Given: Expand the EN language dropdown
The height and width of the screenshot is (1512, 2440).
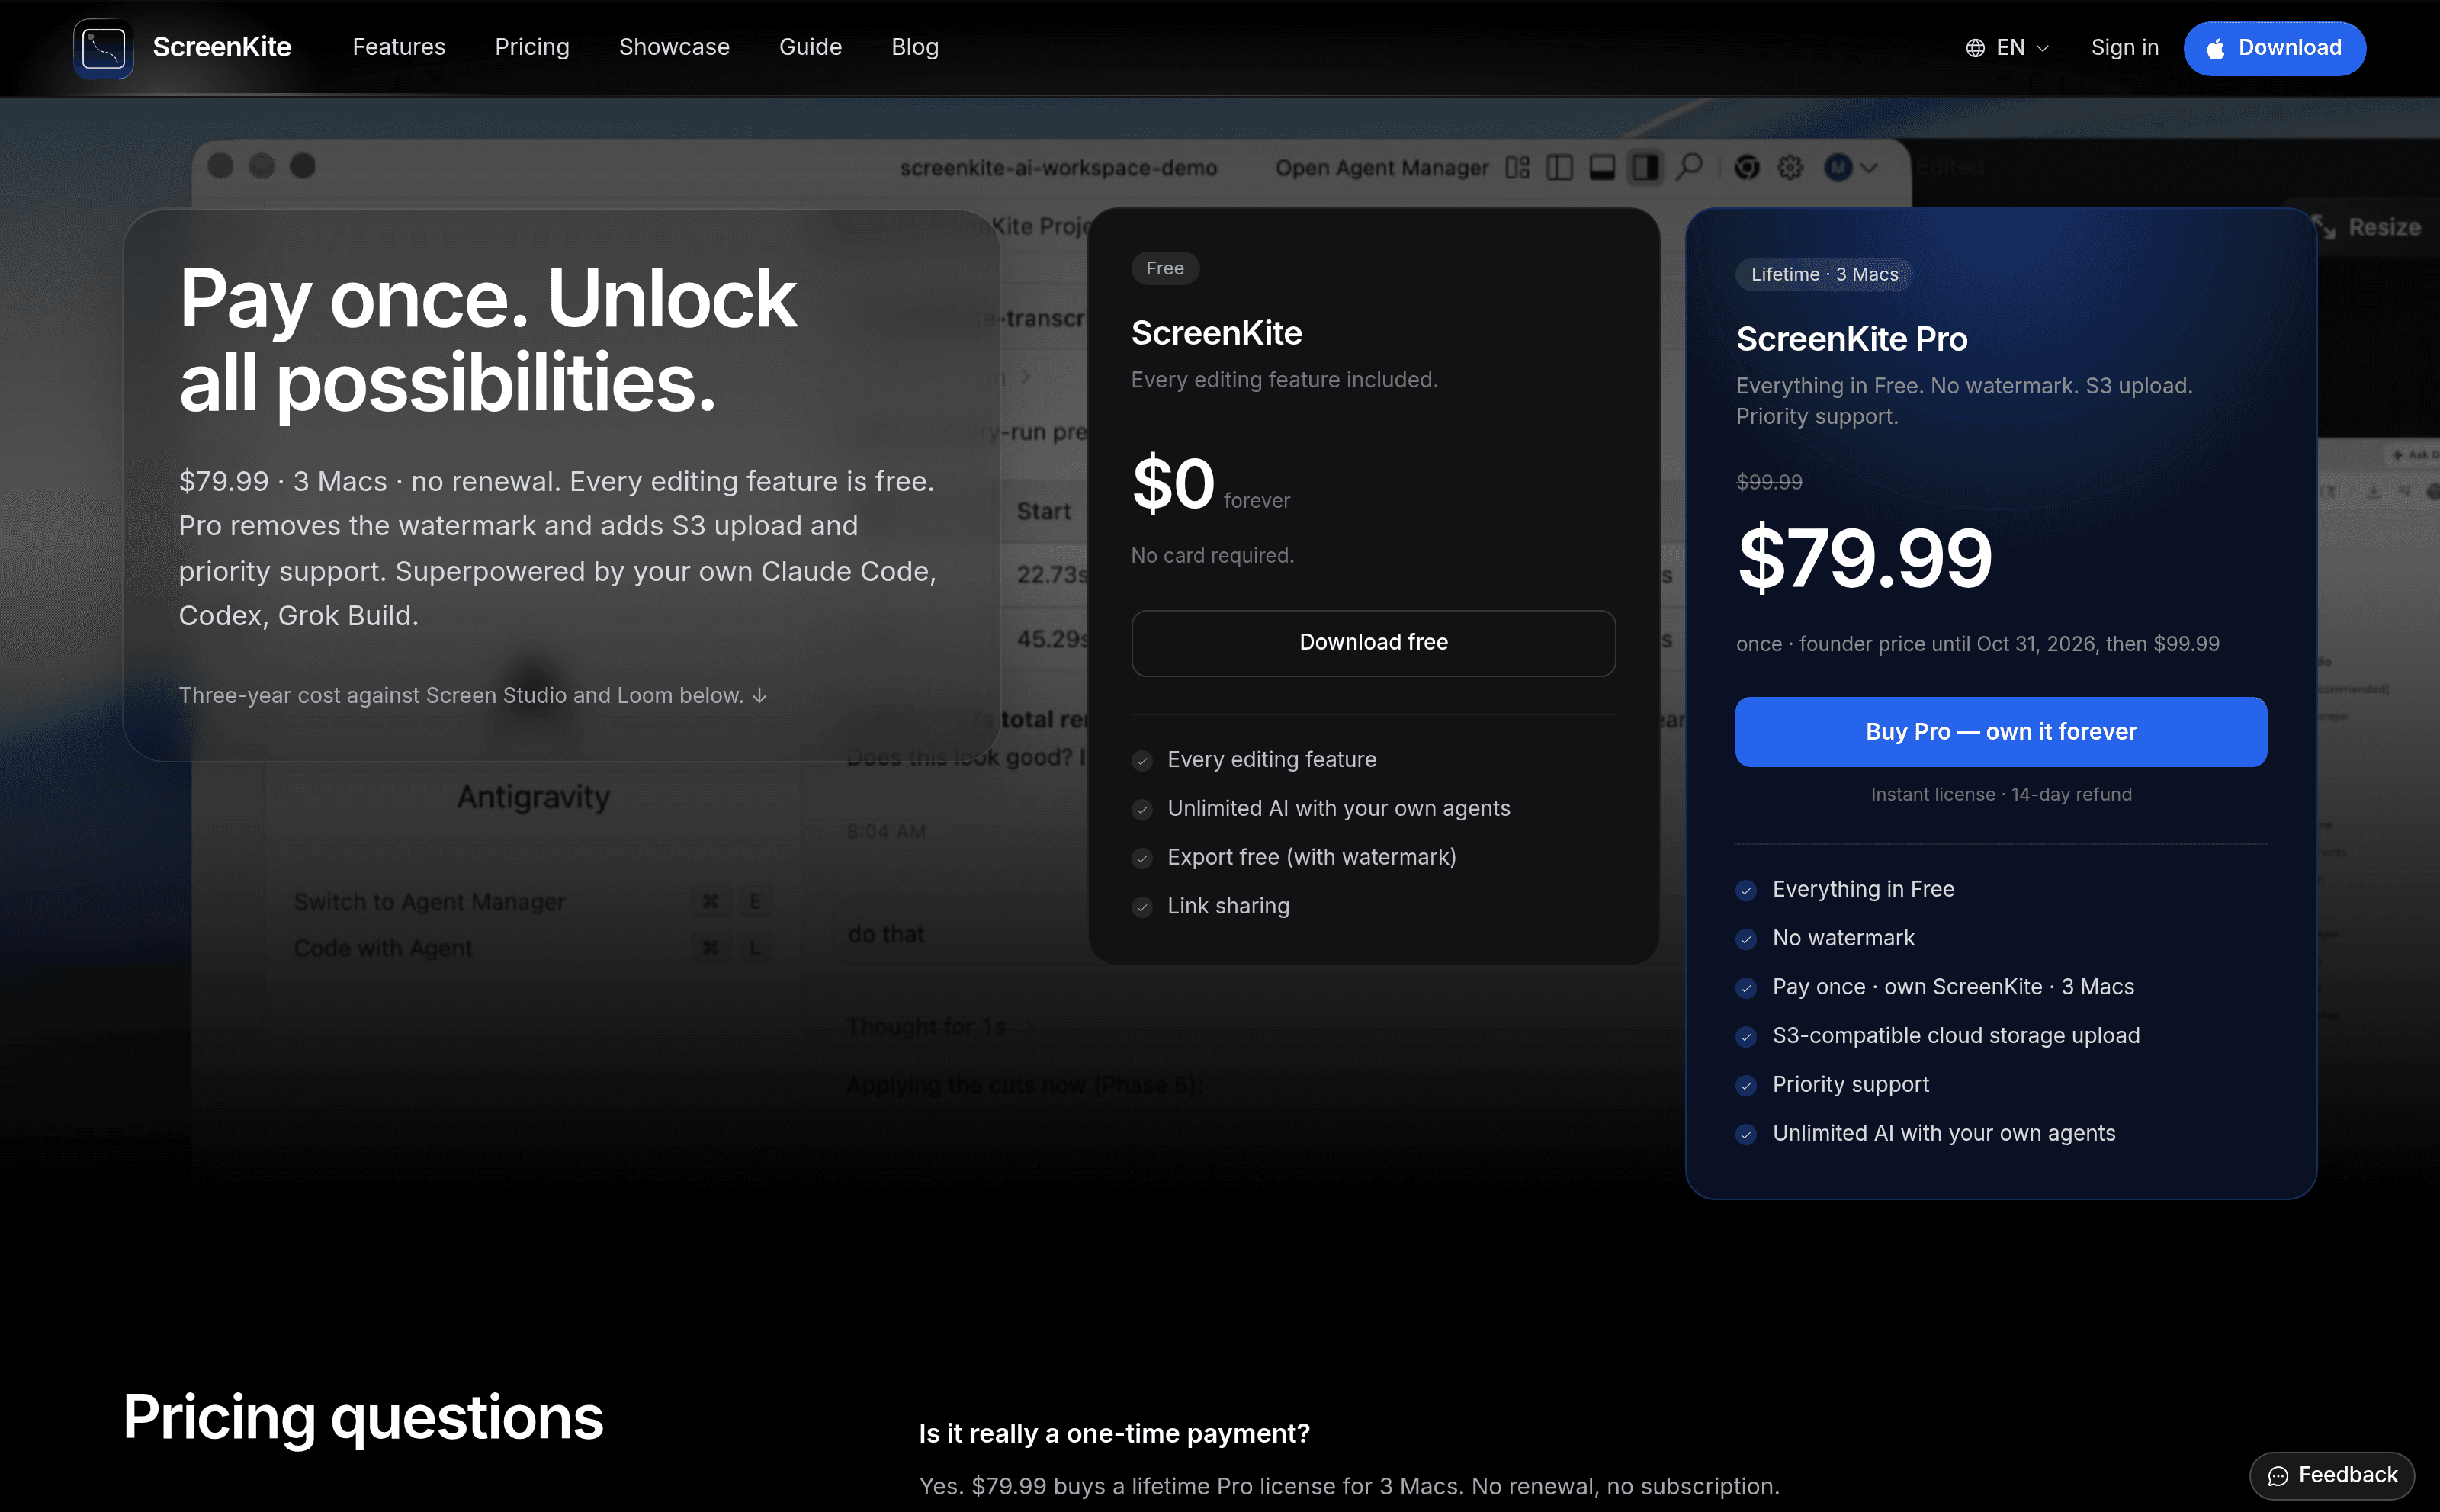Looking at the screenshot, I should click(2008, 48).
